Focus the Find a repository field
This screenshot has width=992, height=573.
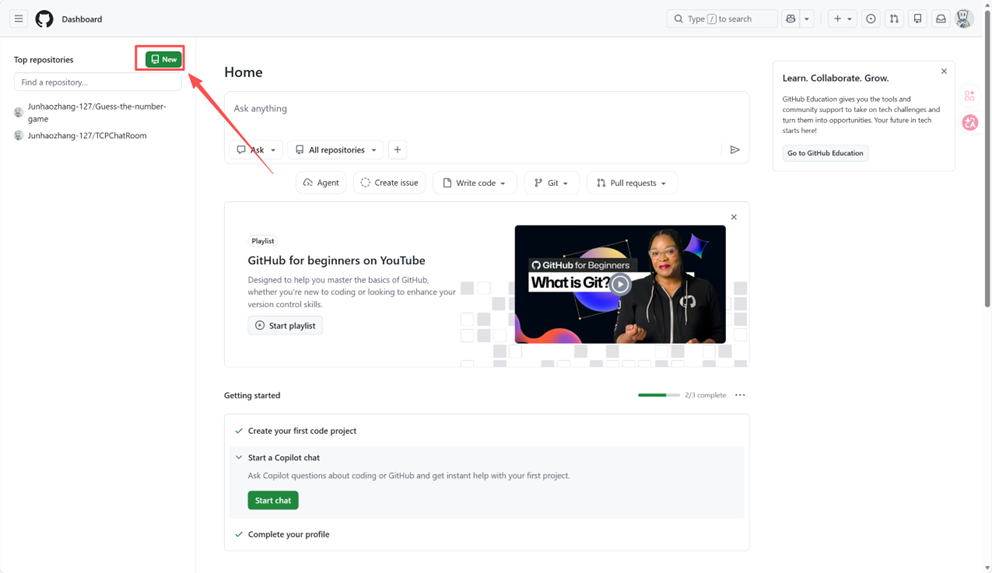click(x=97, y=82)
